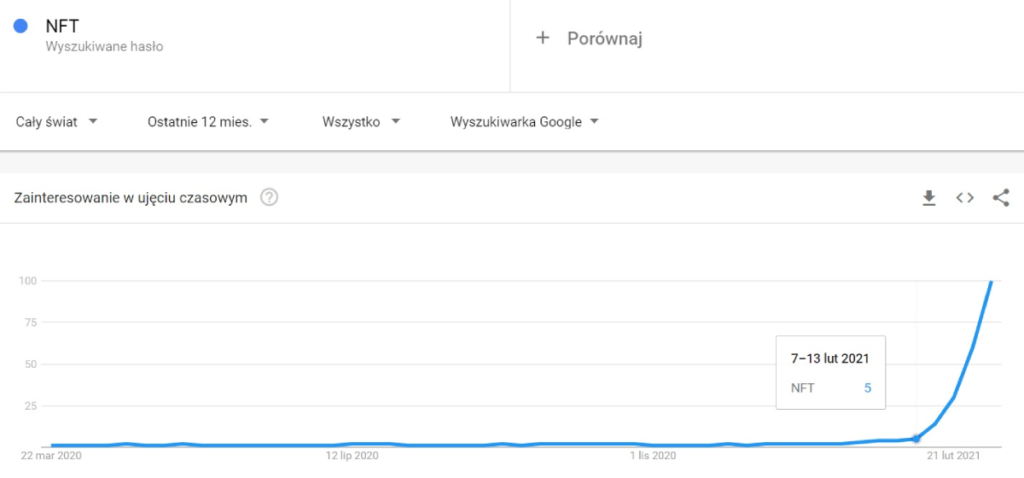Click the 1 lis 2020 axis label
This screenshot has height=478, width=1024.
653,456
